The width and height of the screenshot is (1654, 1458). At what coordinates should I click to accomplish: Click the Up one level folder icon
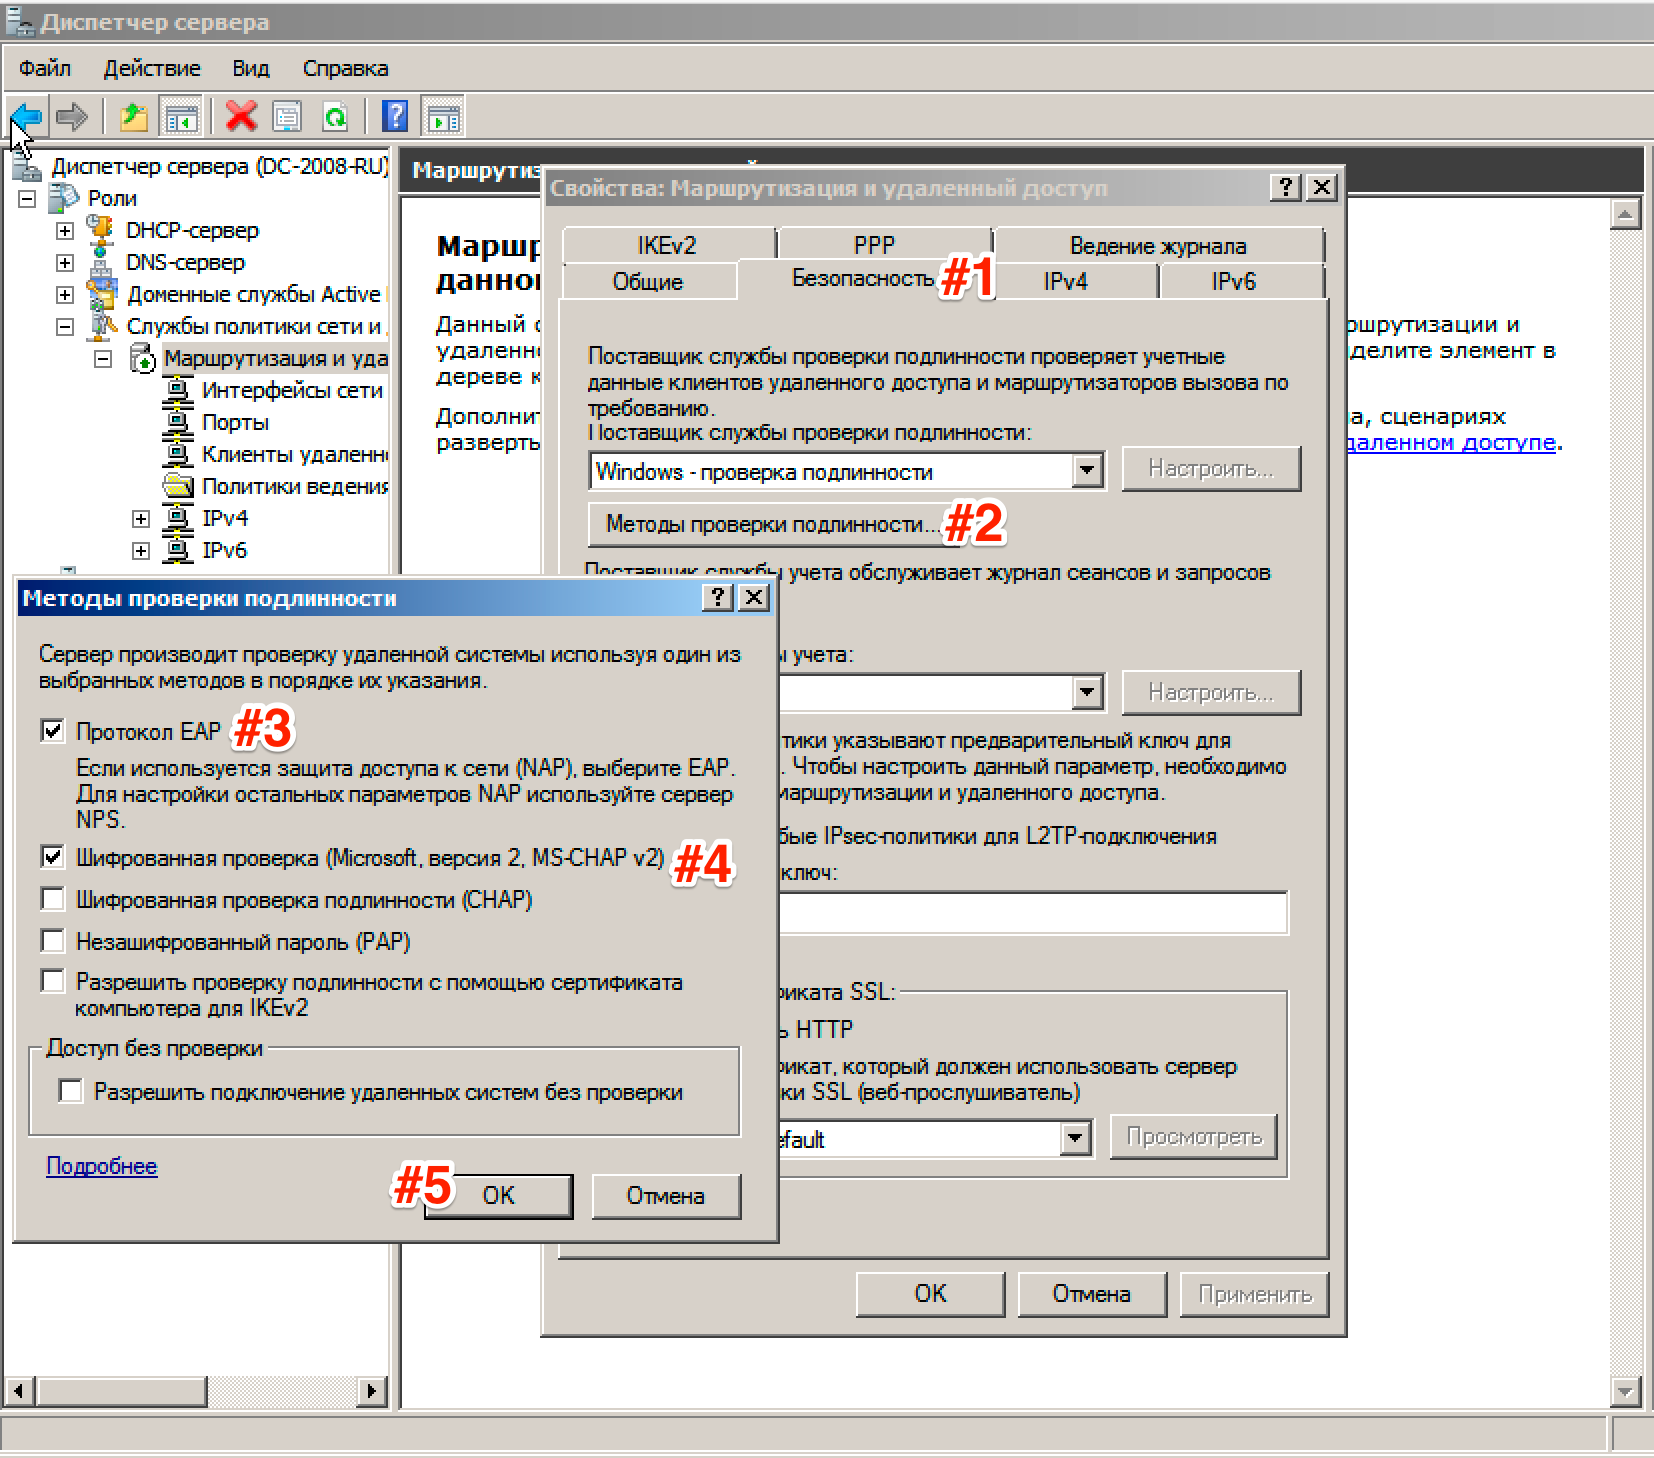tap(133, 117)
